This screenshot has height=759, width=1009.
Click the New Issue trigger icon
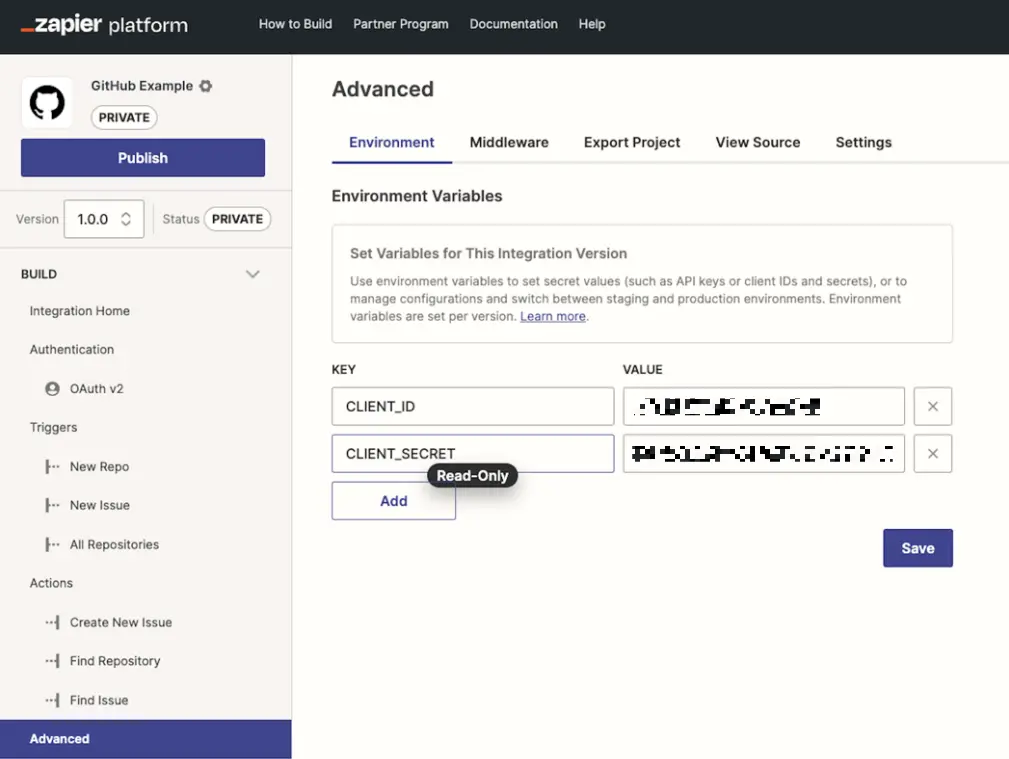pos(52,505)
